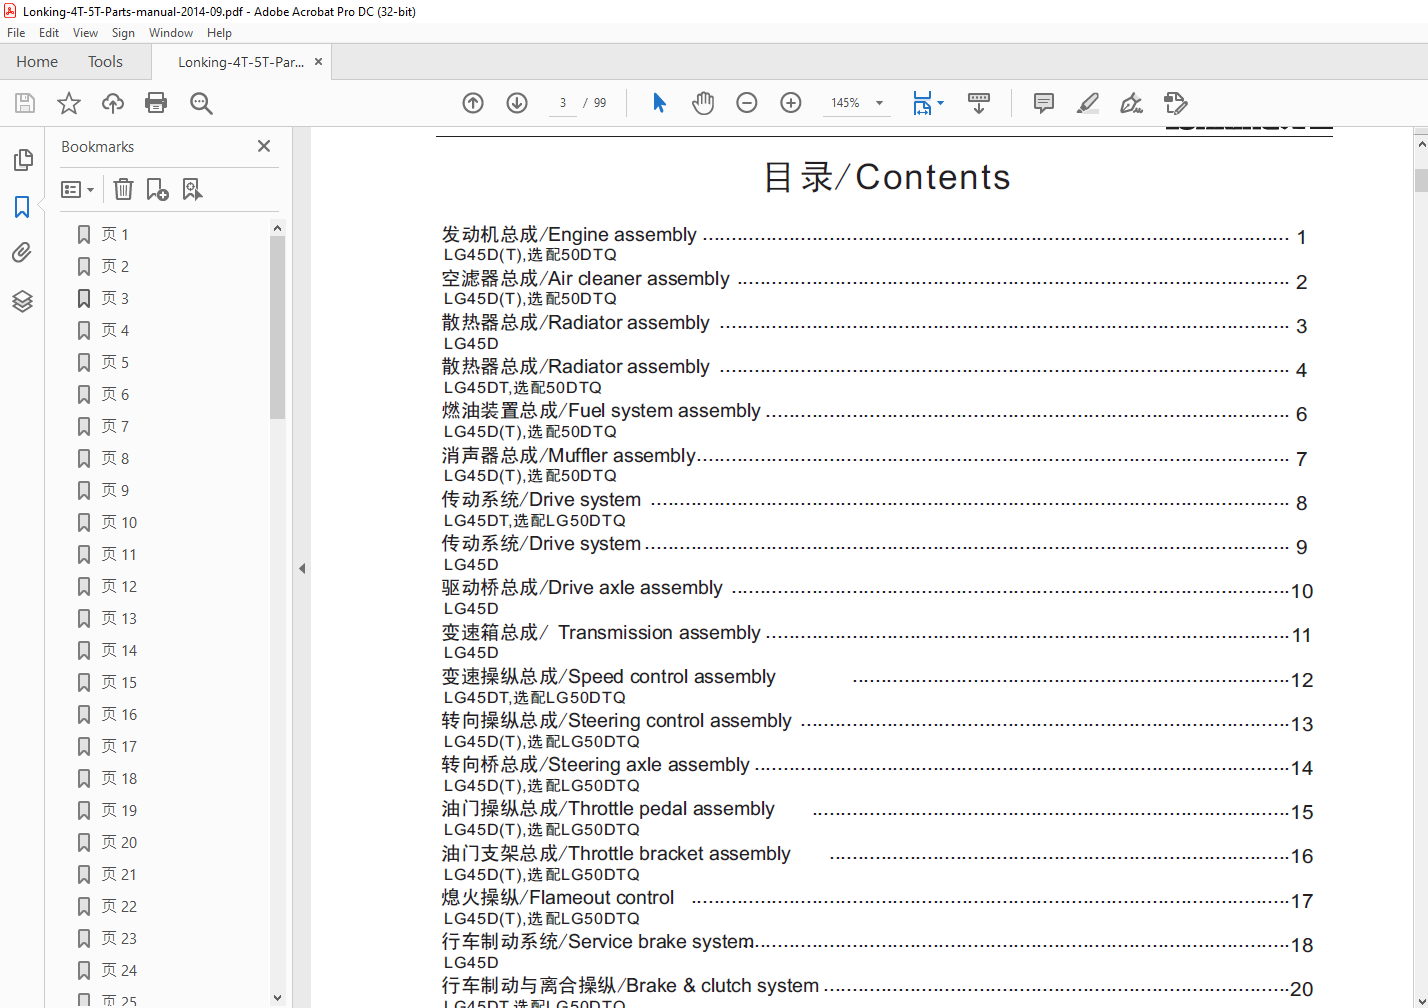Click the stamp or send icon

[1176, 103]
